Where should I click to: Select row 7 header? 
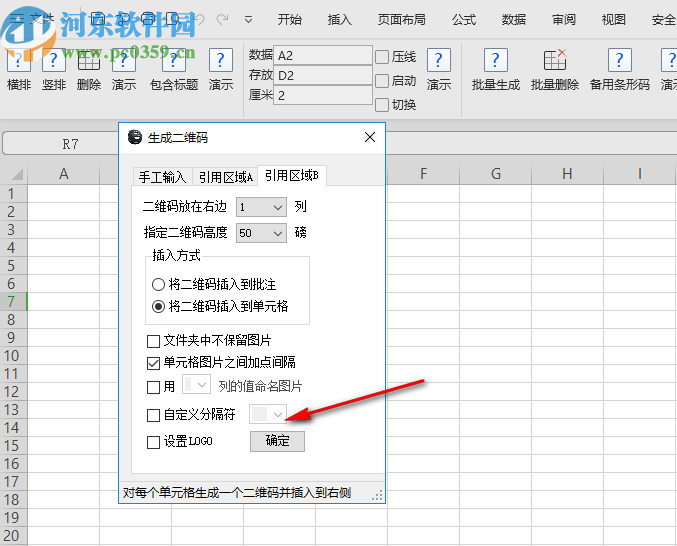(x=13, y=301)
